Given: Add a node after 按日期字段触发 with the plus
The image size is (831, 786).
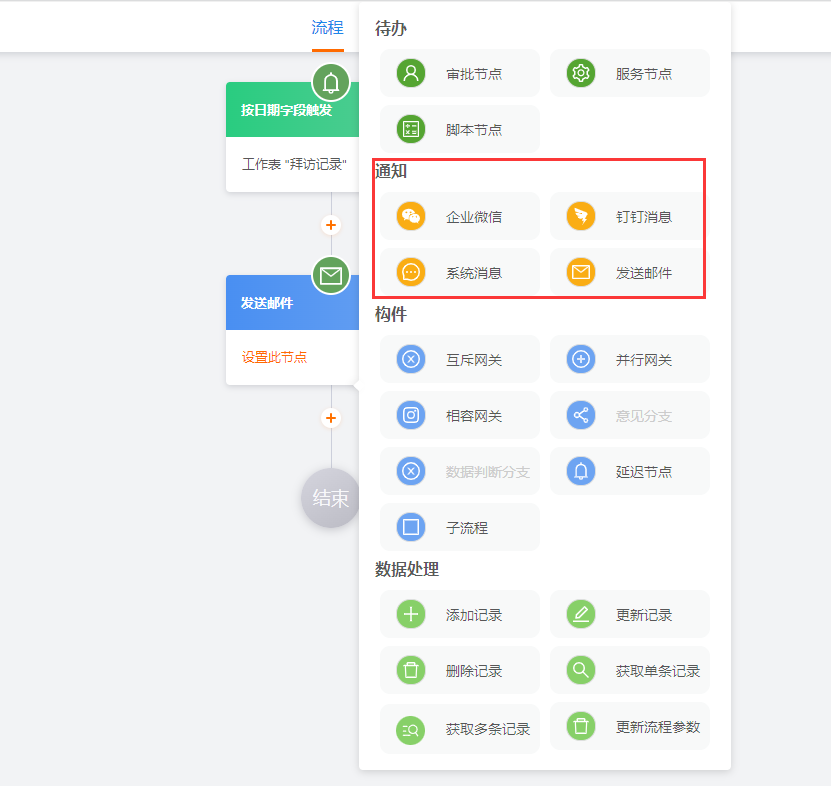Looking at the screenshot, I should point(331,225).
